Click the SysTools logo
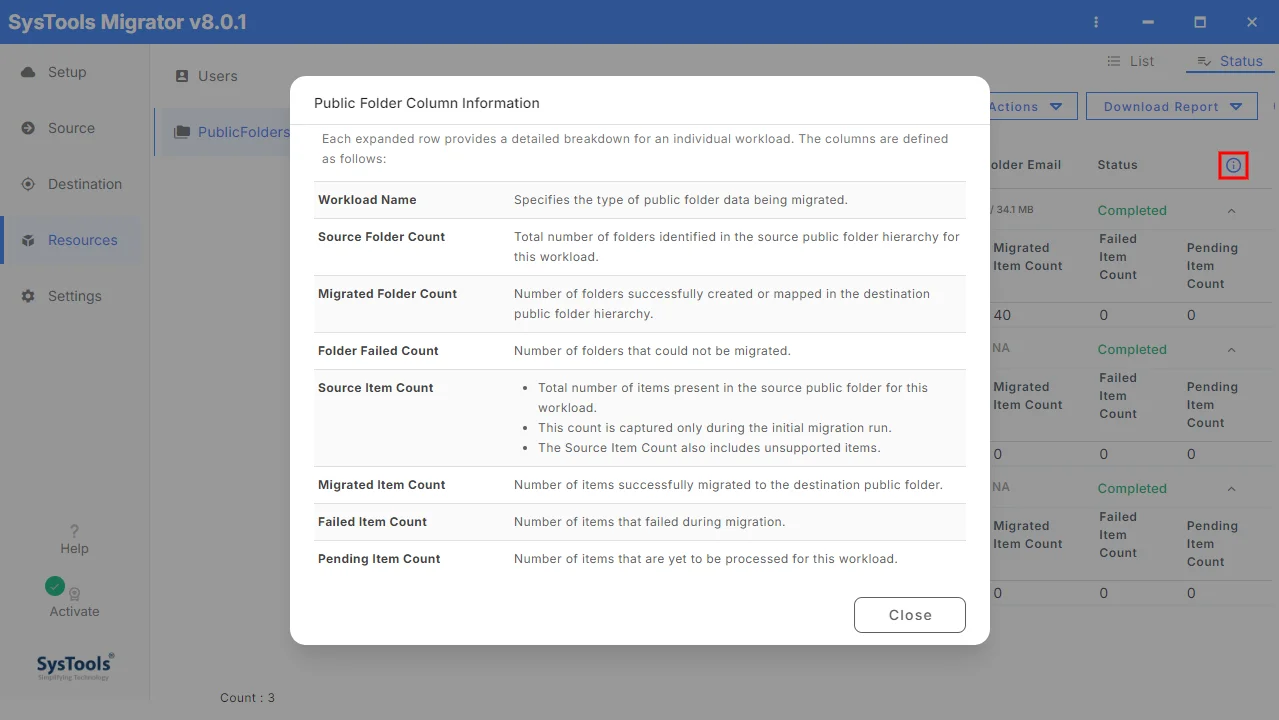Image resolution: width=1279 pixels, height=720 pixels. 75,666
